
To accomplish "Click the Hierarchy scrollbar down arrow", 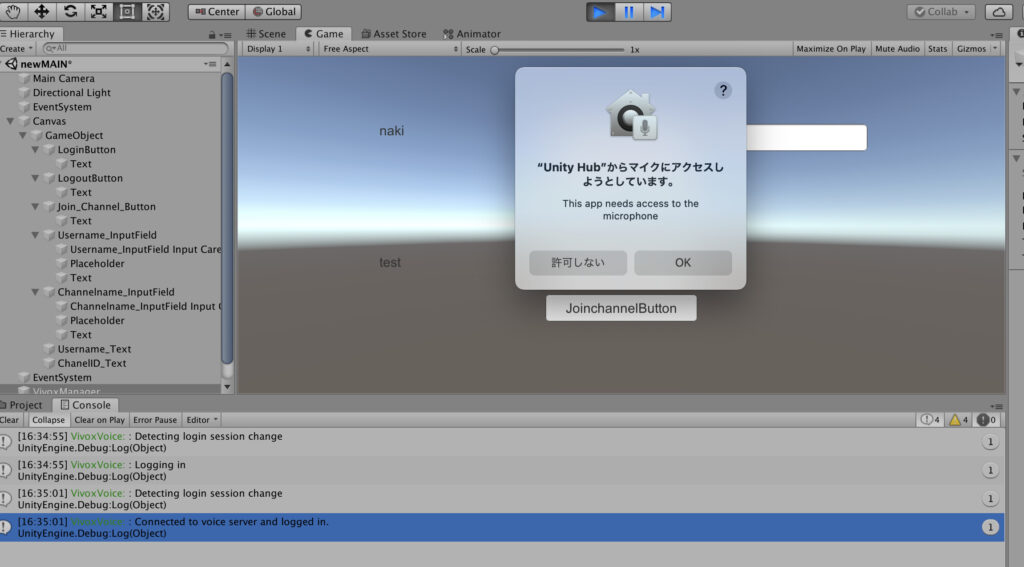I will pos(227,387).
